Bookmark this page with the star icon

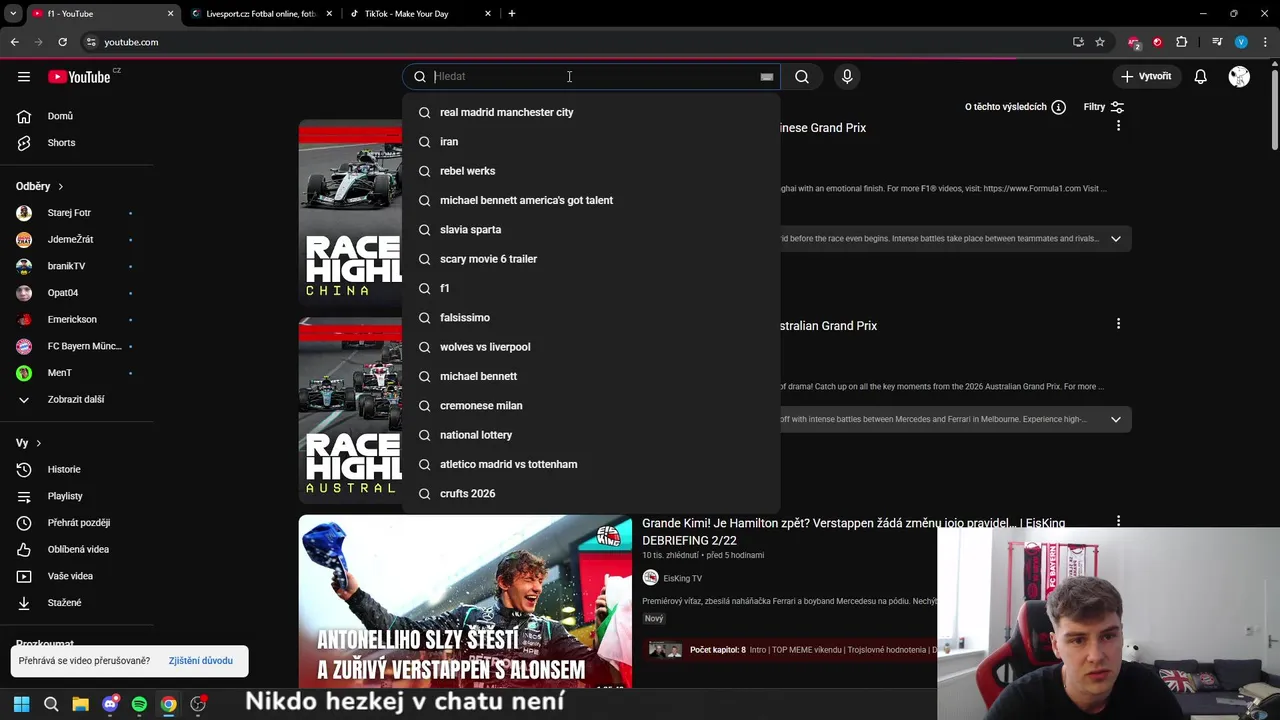[1100, 42]
